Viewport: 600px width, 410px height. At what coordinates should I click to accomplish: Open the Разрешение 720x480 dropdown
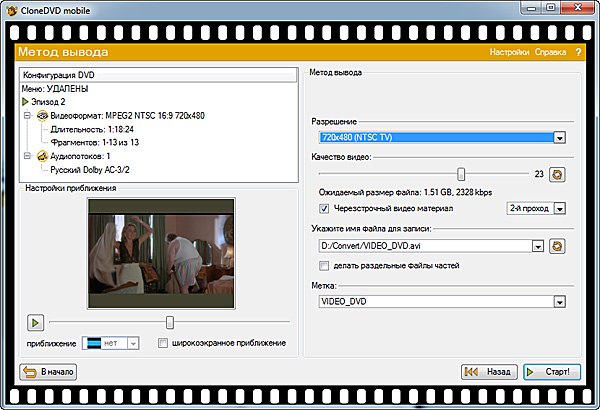point(560,138)
